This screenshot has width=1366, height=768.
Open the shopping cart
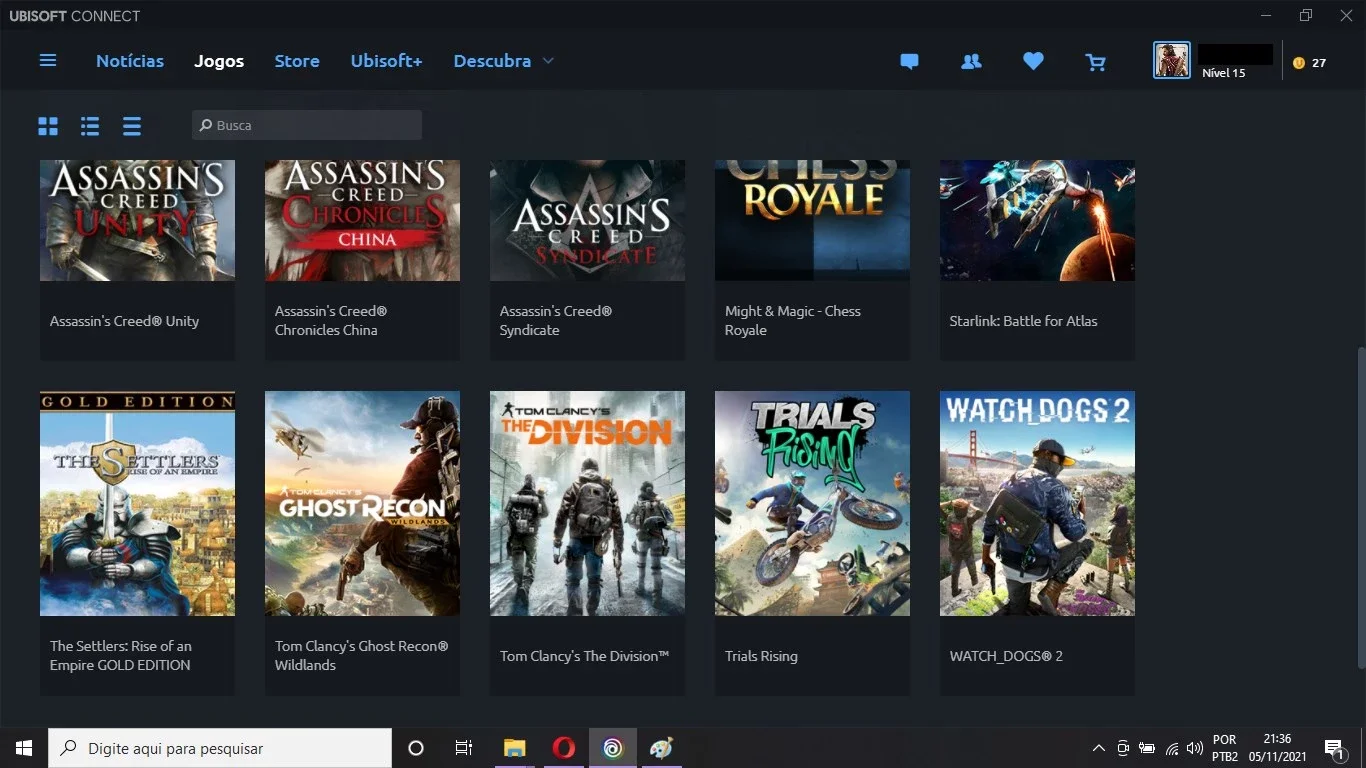(1096, 62)
